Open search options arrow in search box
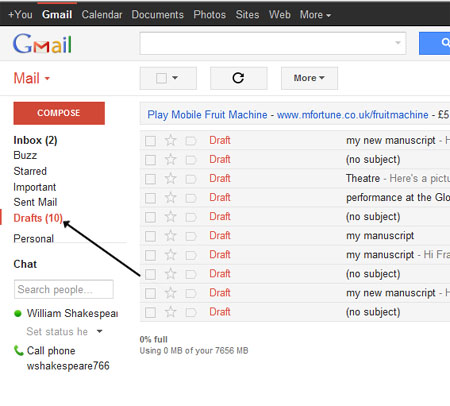The height and width of the screenshot is (406, 450). coord(398,43)
